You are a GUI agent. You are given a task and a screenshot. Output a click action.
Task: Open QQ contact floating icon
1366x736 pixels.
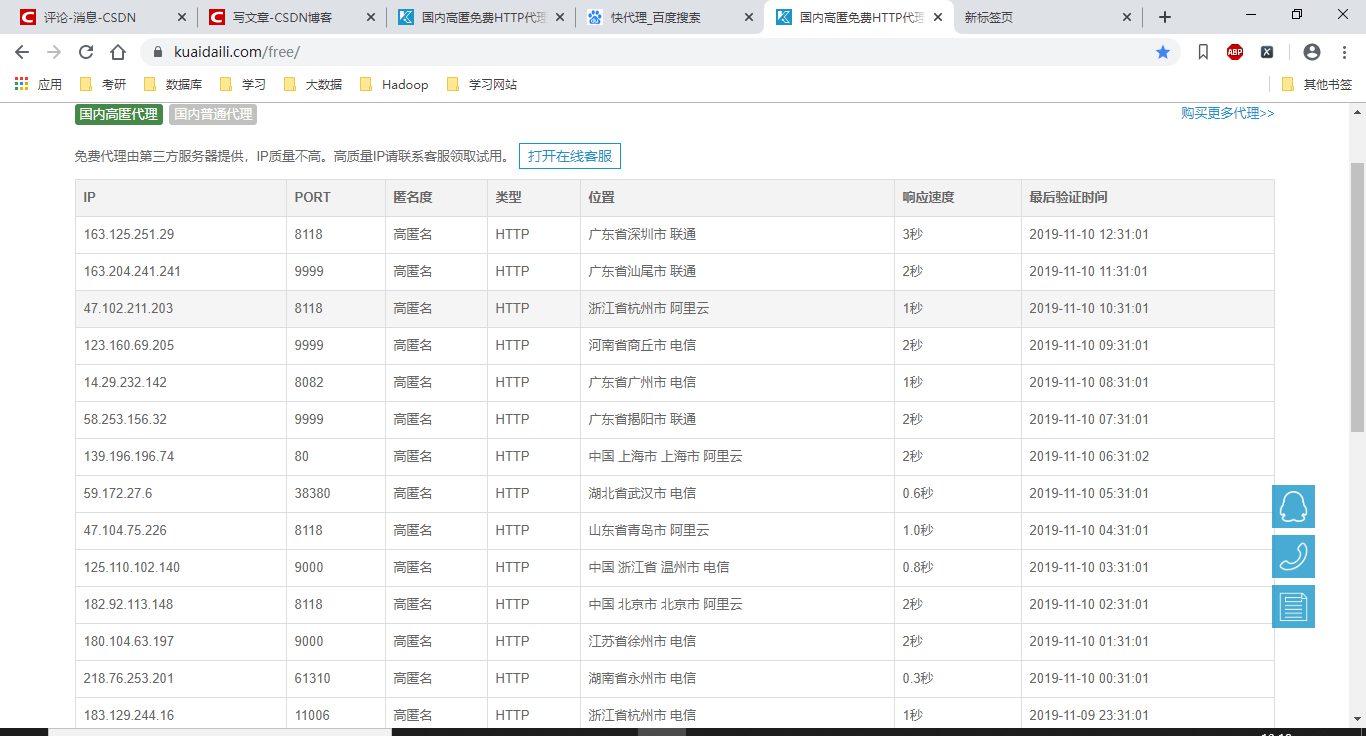point(1293,506)
